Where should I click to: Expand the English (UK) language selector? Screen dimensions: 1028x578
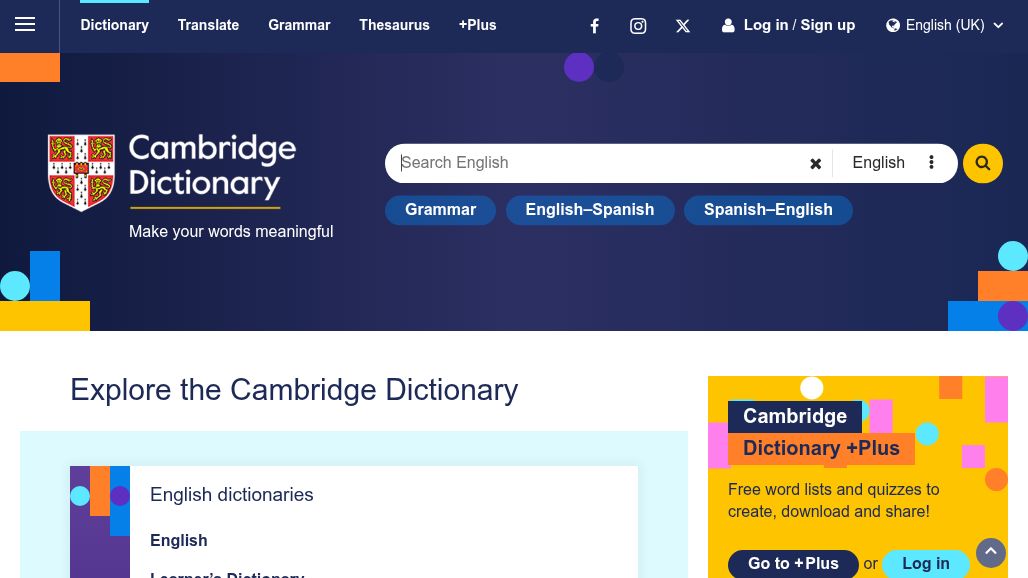(944, 26)
